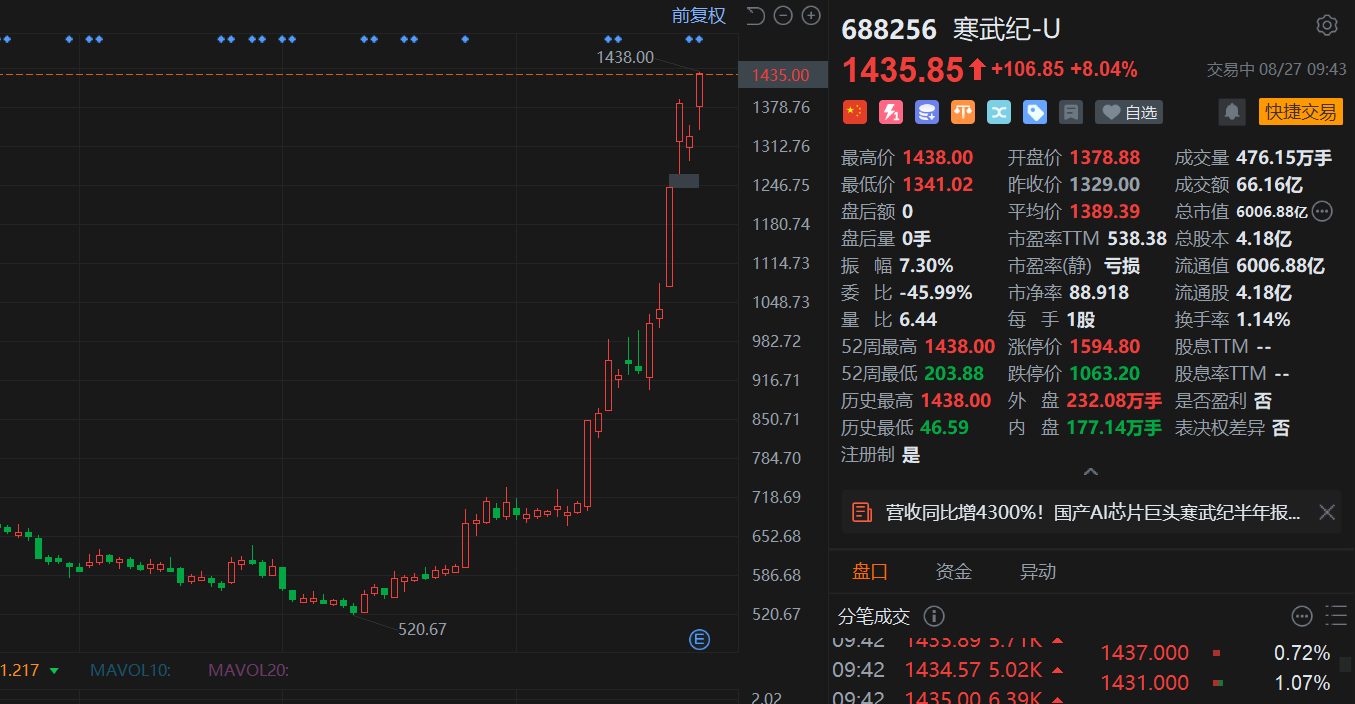Open the 前复权 adjustment dropdown
The width and height of the screenshot is (1355, 704).
[698, 15]
